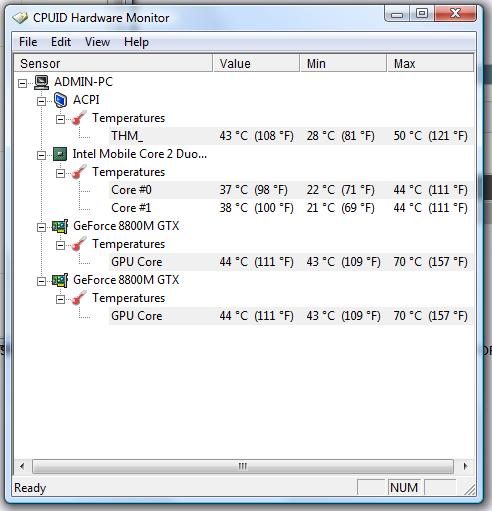Click the thermometer icon under ACPI
This screenshot has width=492, height=511.
pyautogui.click(x=79, y=118)
